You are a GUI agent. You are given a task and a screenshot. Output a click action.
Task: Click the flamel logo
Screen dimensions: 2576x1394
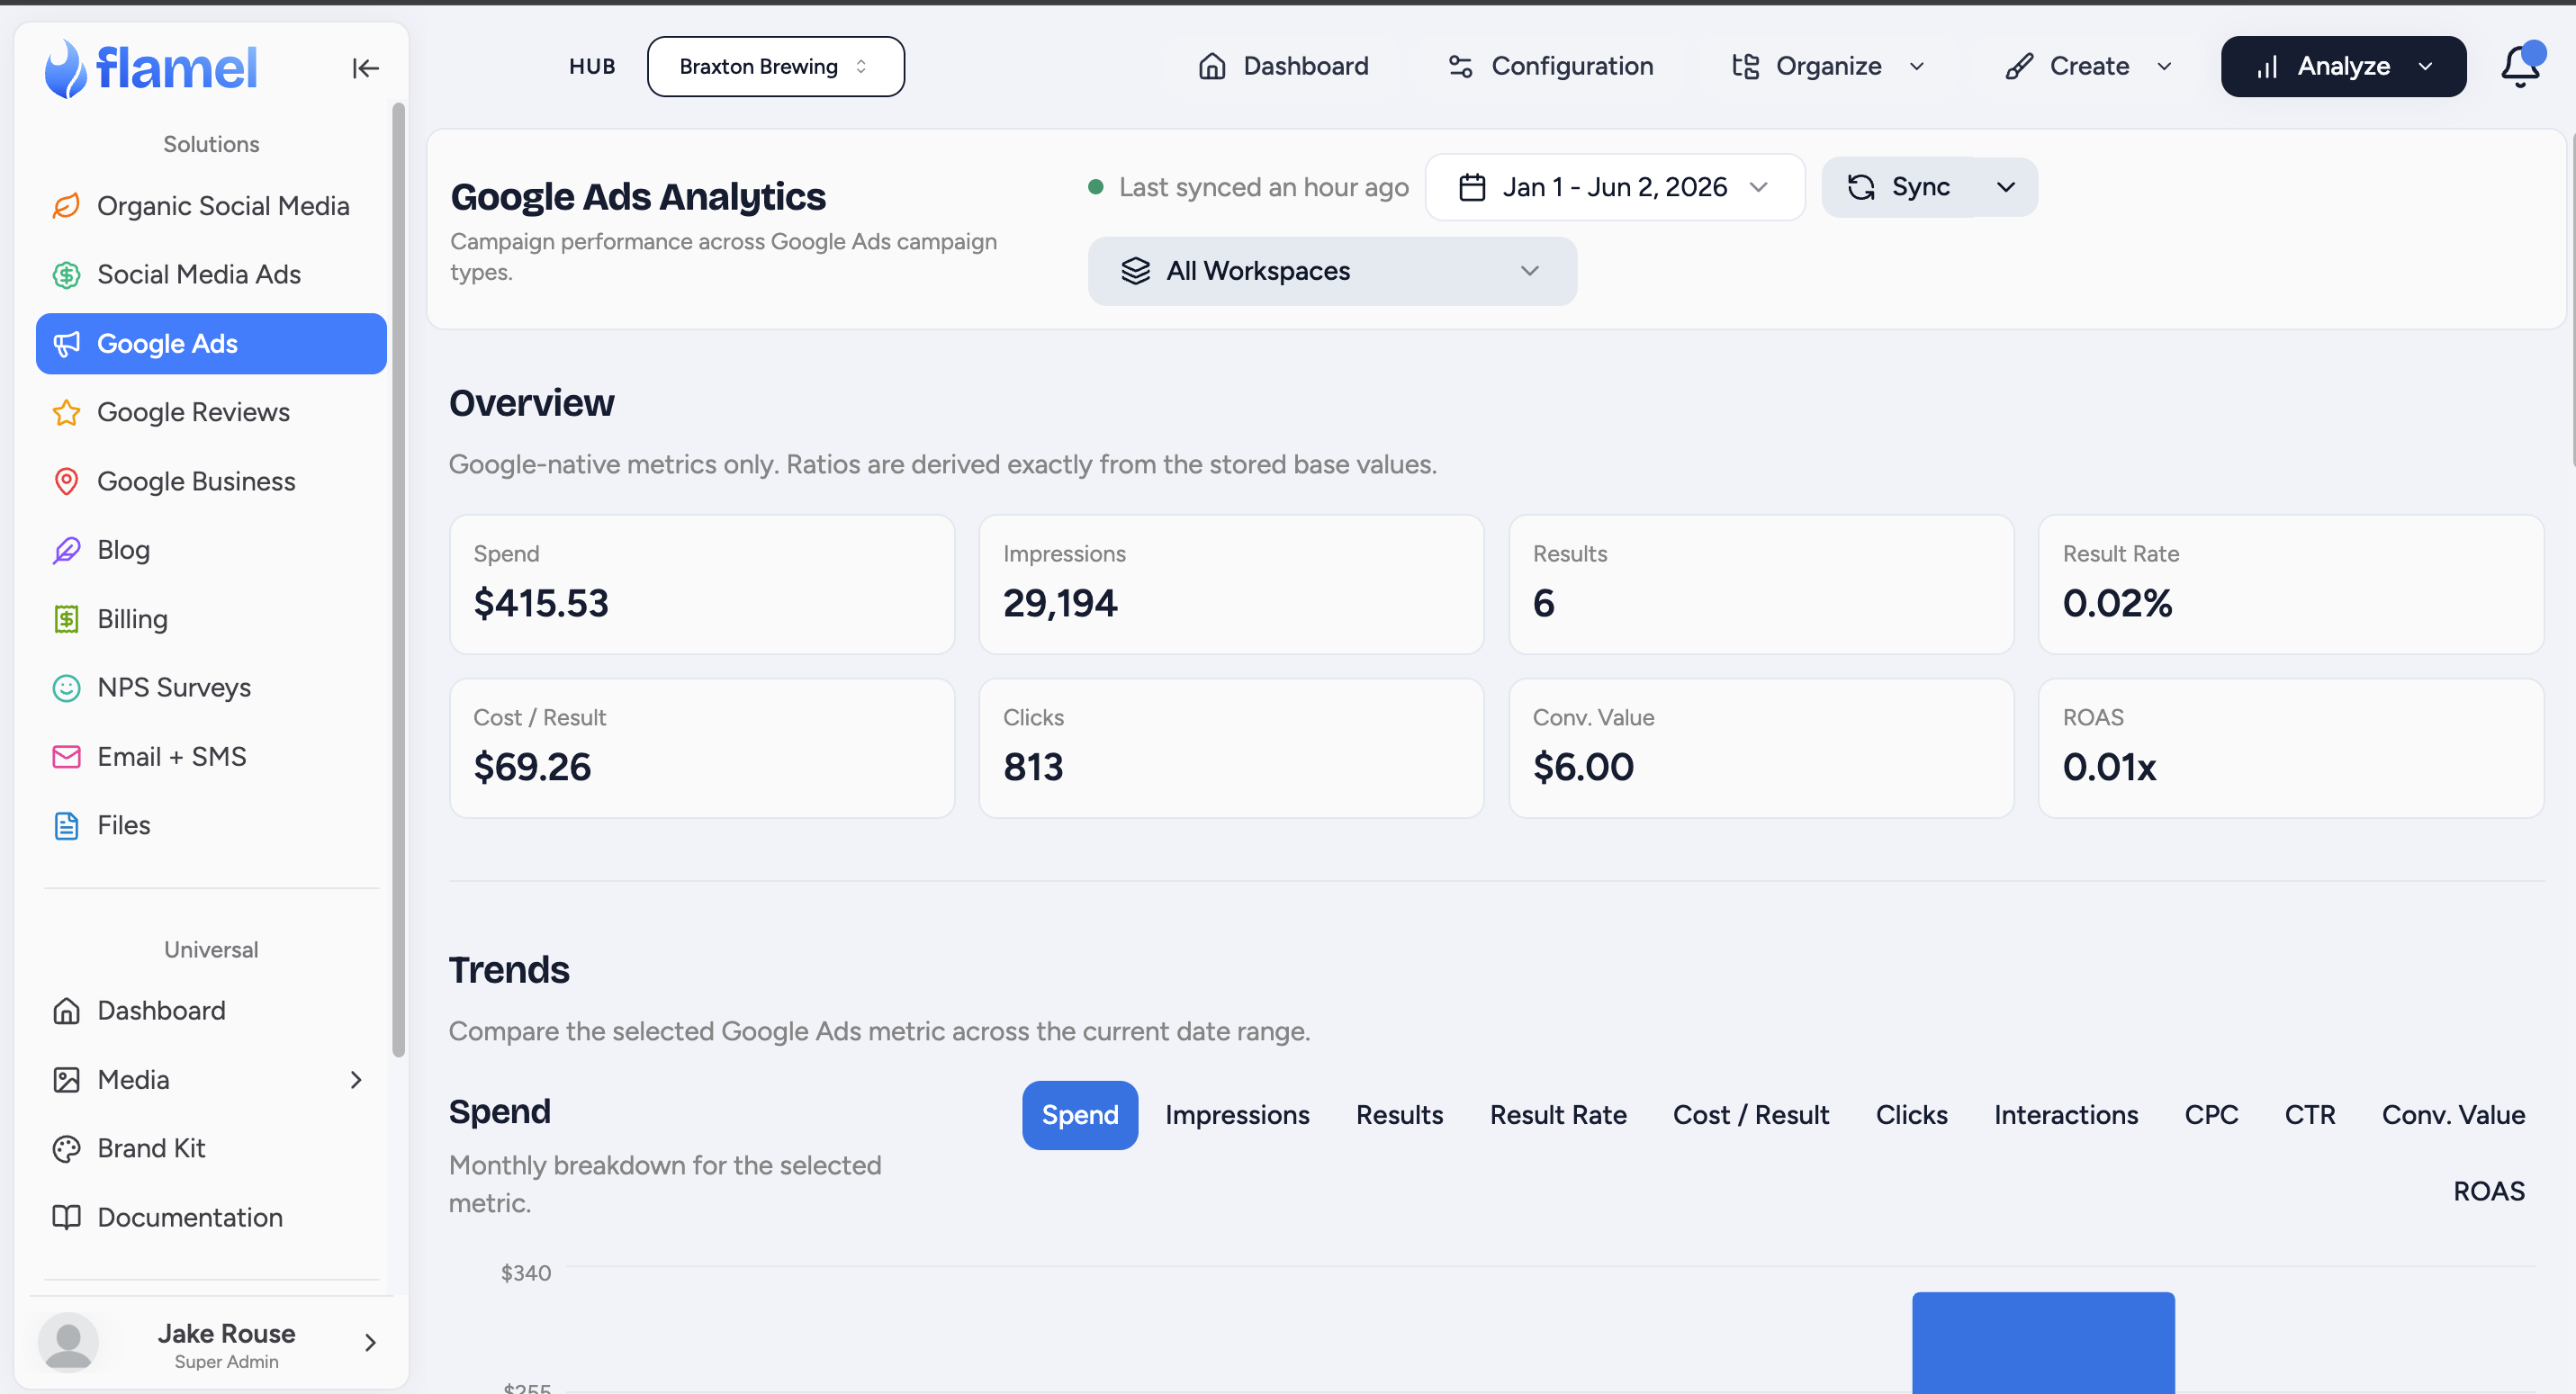click(x=151, y=68)
